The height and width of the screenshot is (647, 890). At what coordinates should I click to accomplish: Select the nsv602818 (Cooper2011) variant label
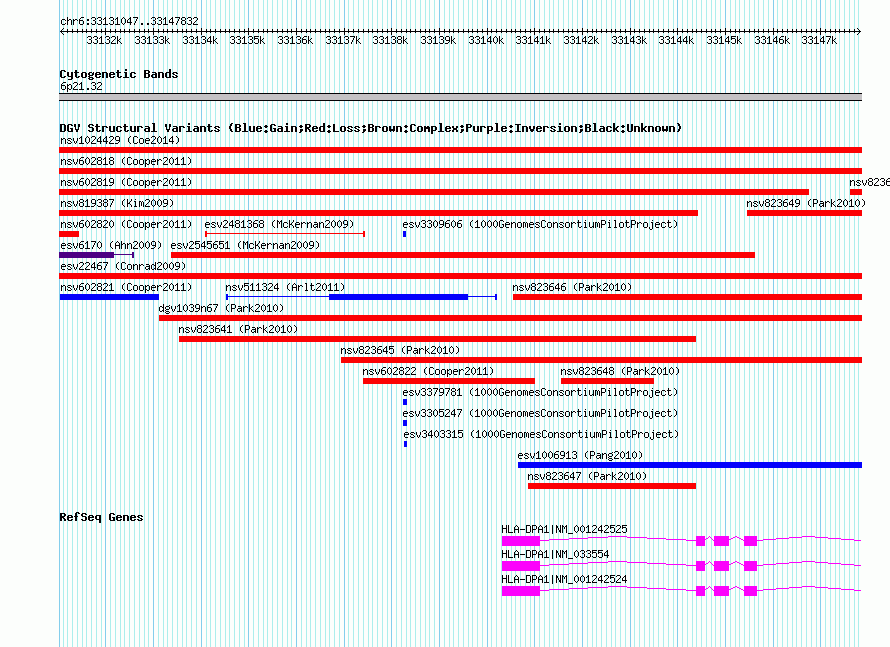[x=126, y=161]
